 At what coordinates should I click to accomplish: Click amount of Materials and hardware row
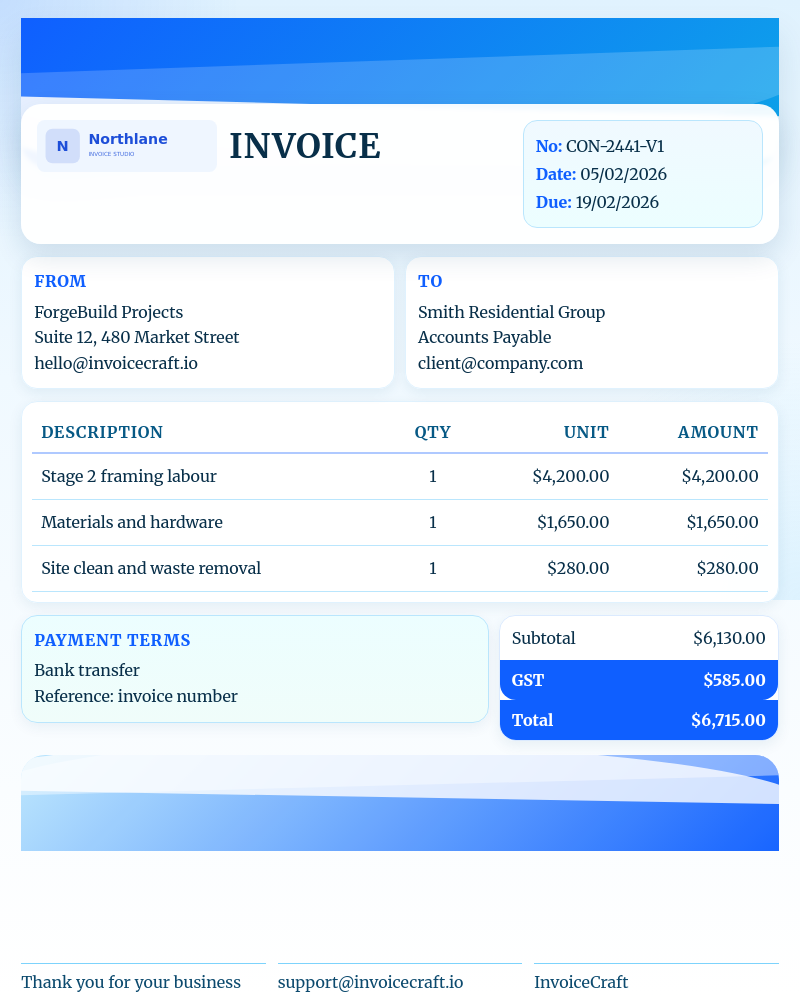click(723, 522)
